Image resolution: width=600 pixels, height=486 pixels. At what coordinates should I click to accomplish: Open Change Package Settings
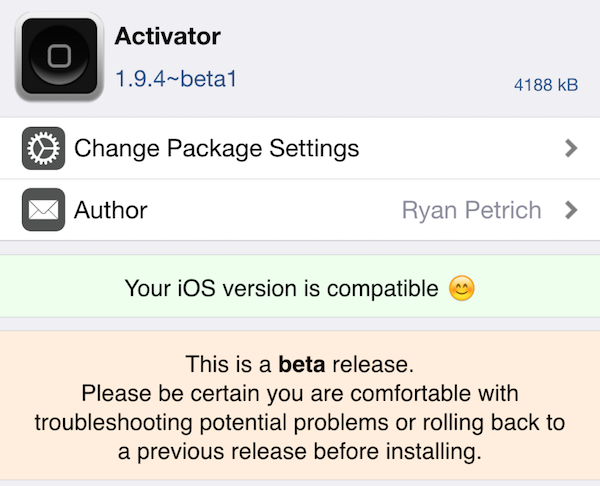pyautogui.click(x=216, y=149)
